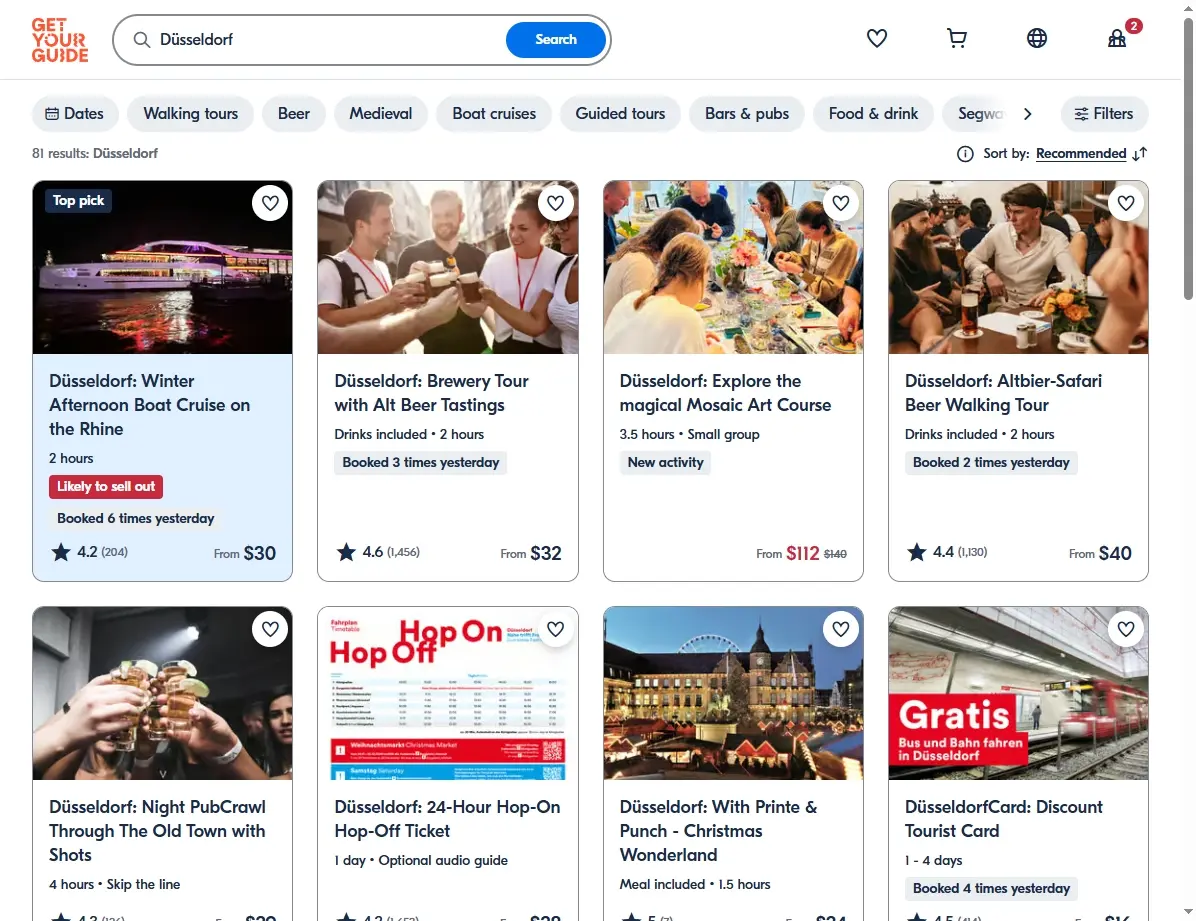Favorite the Altbier-Safari Beer Walking Tour
Image resolution: width=1196 pixels, height=921 pixels.
(1126, 203)
